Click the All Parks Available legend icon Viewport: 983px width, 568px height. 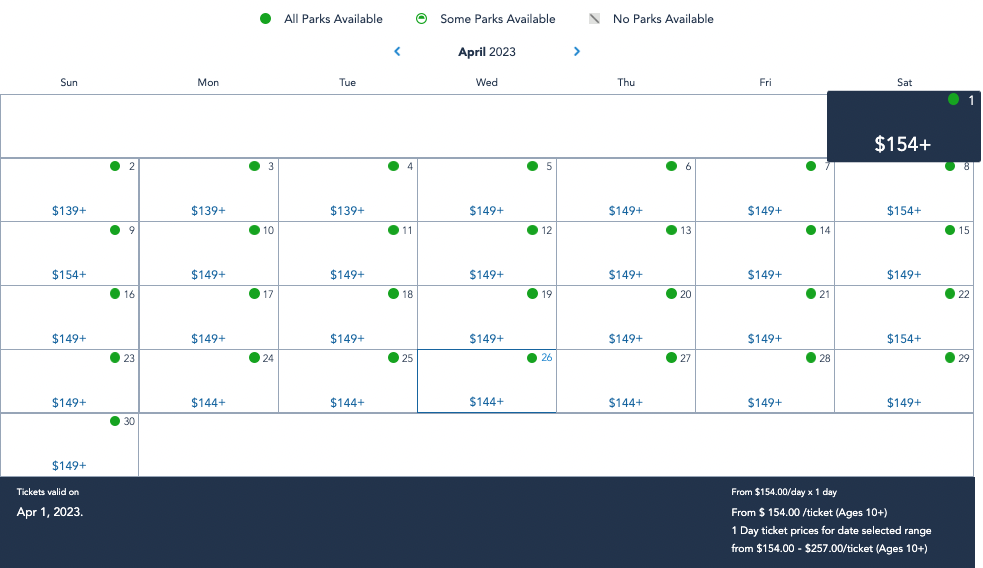click(266, 19)
